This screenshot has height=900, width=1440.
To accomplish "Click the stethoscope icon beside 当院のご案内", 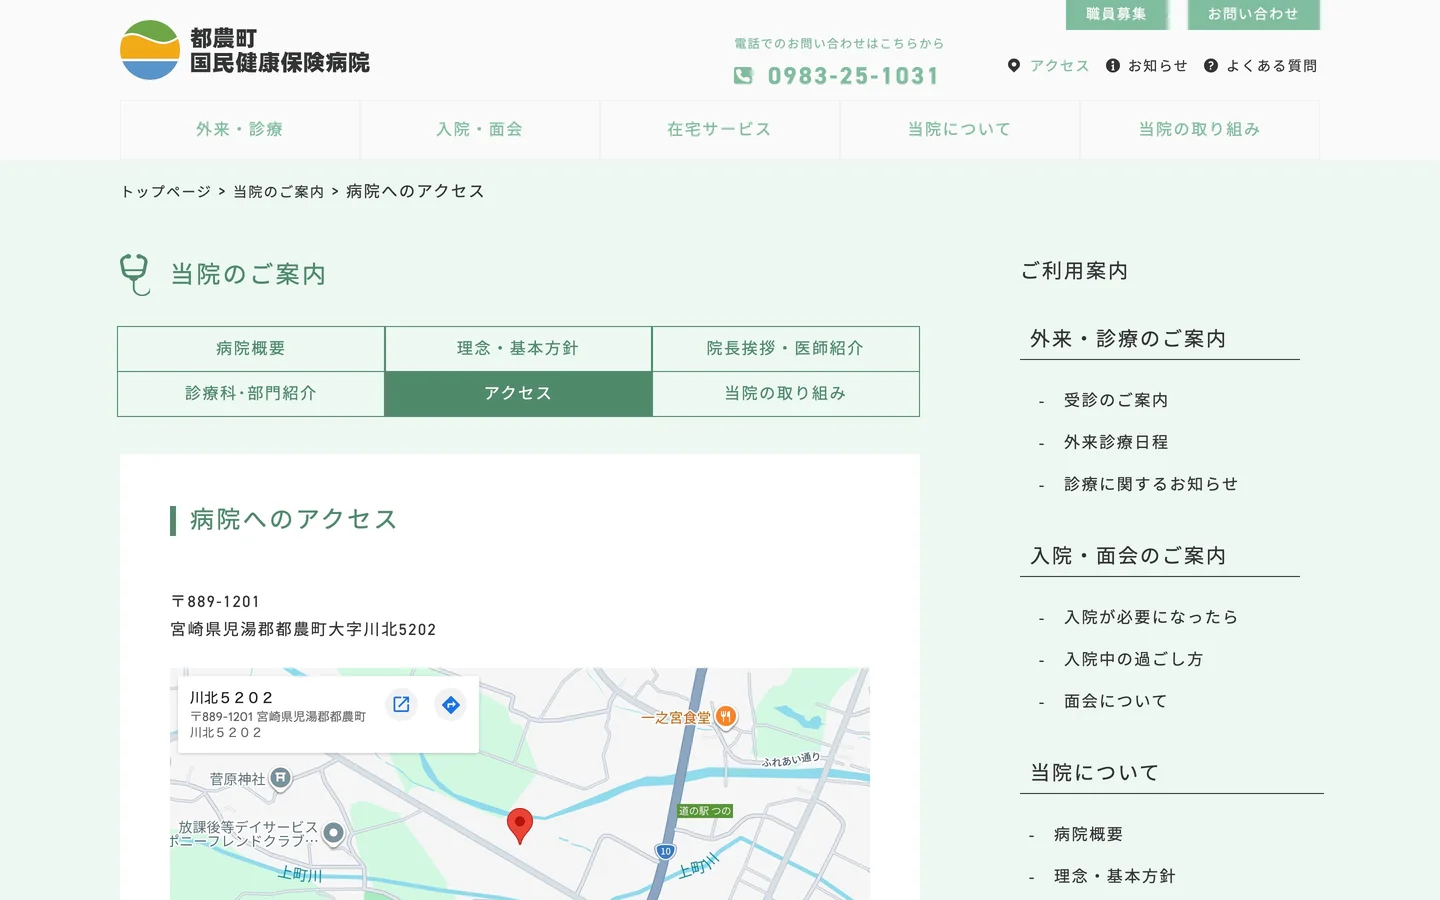I will click(135, 274).
